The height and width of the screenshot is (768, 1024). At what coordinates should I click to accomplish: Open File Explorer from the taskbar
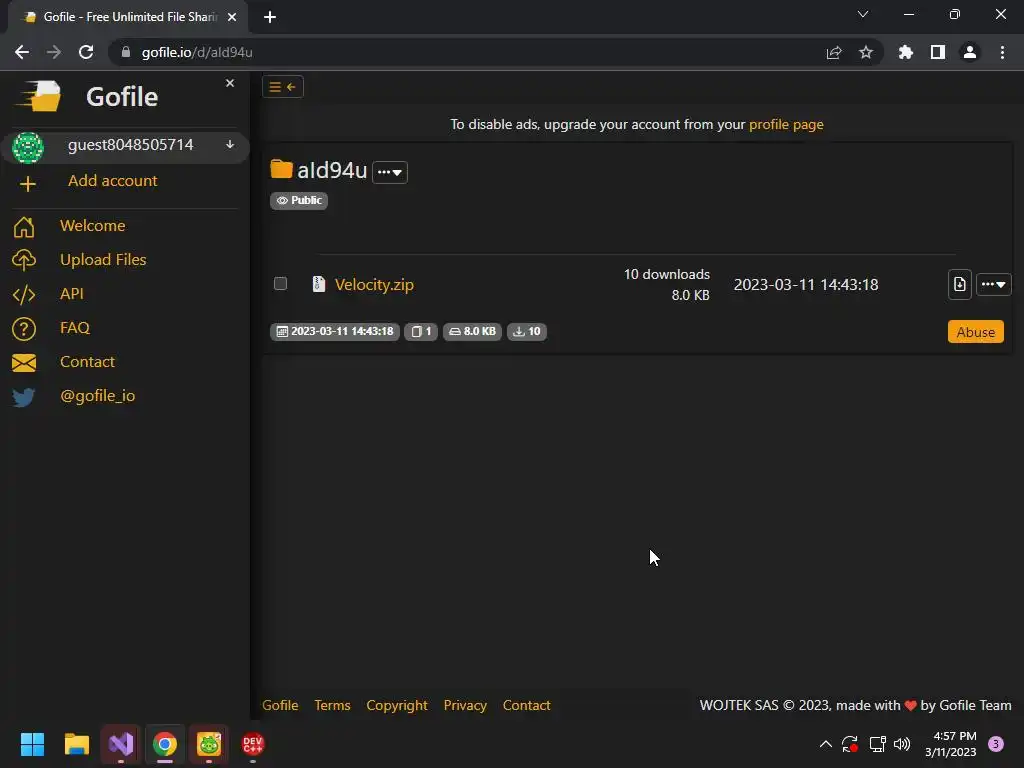[x=76, y=744]
